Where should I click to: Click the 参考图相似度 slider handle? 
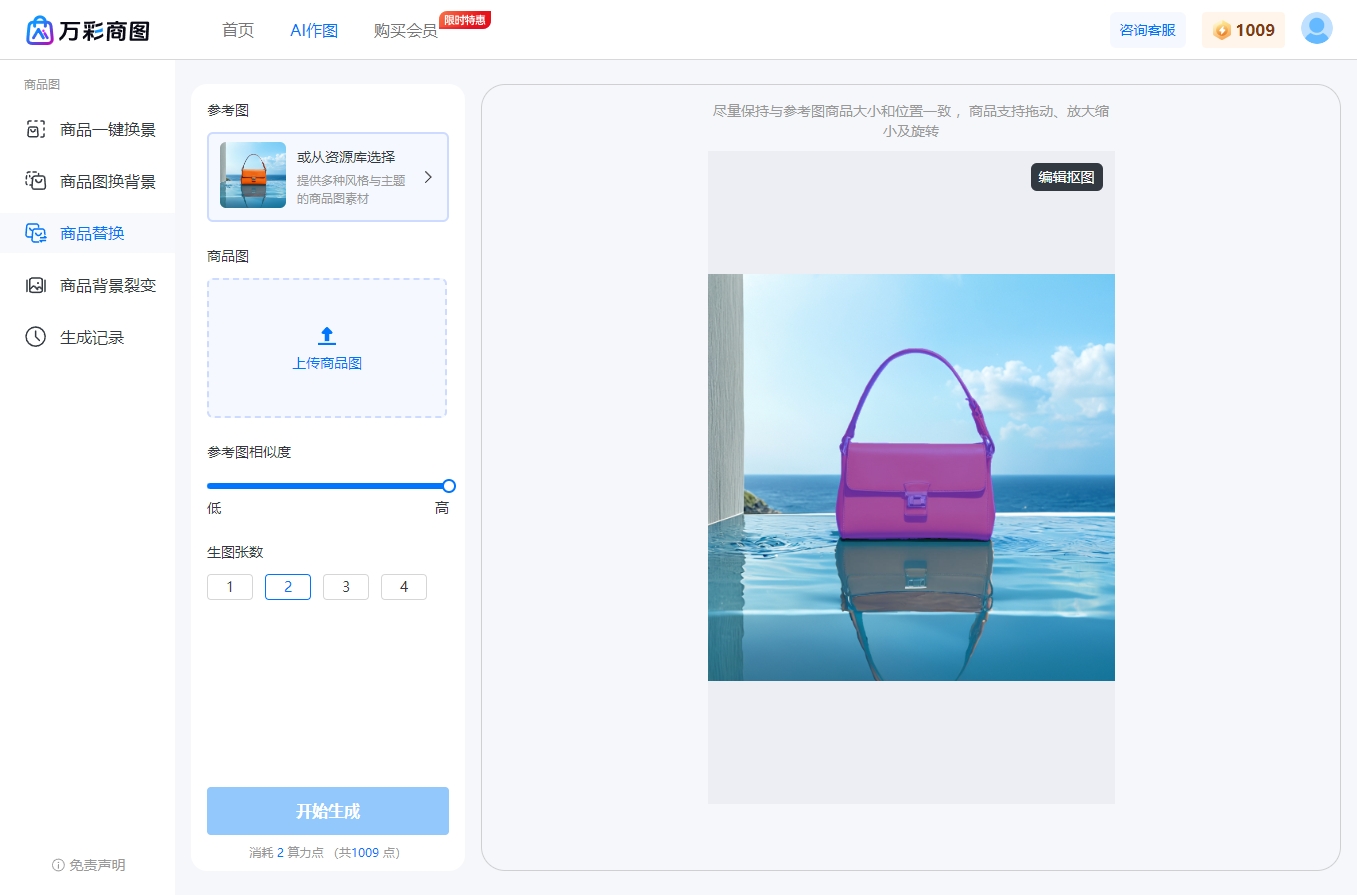tap(449, 486)
